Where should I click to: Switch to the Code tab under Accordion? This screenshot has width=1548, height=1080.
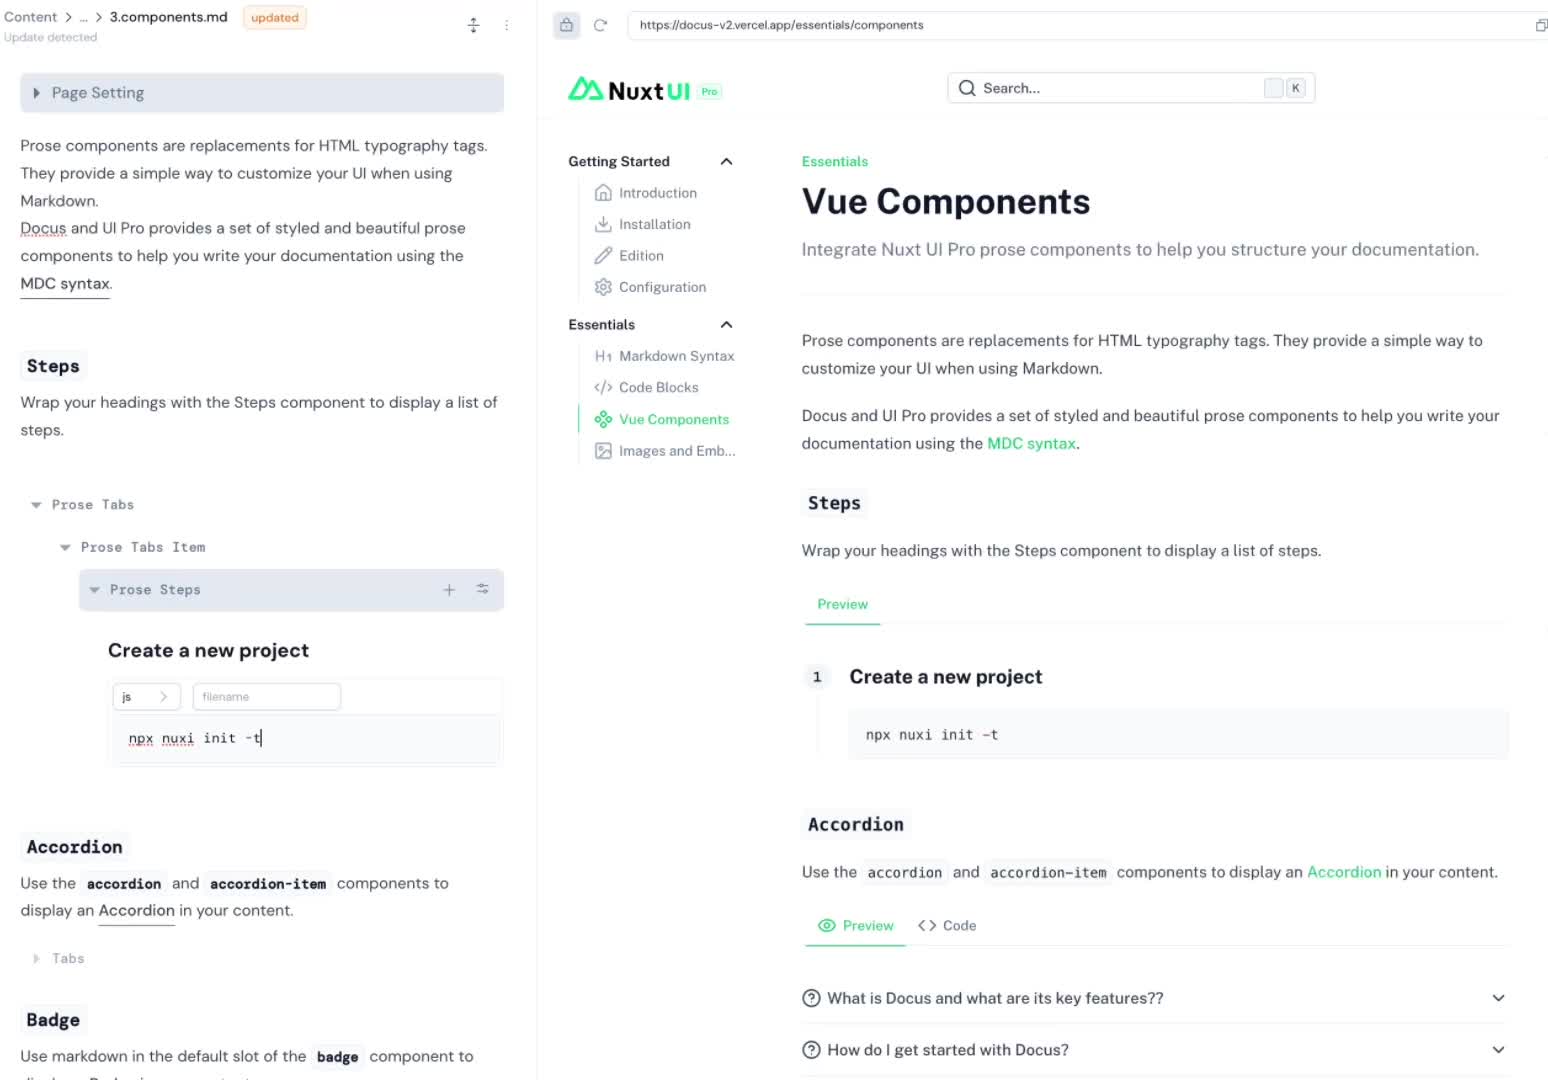(947, 926)
